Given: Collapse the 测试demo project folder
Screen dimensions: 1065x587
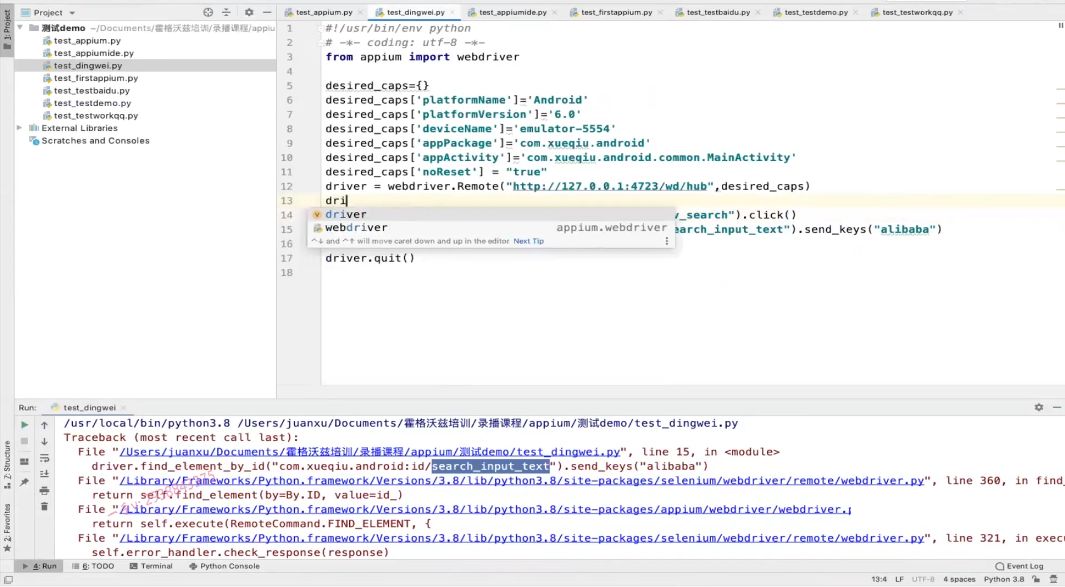Looking at the screenshot, I should (x=20, y=28).
